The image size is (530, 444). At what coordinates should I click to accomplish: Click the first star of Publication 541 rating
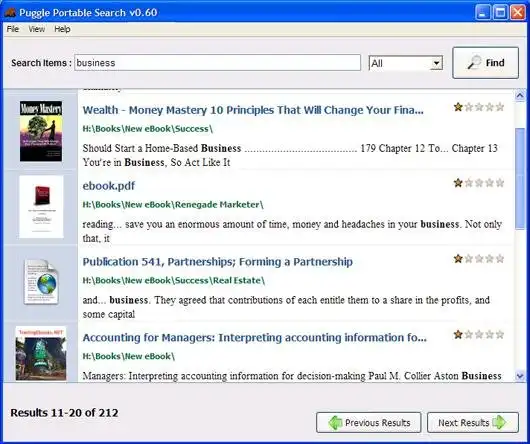point(458,259)
